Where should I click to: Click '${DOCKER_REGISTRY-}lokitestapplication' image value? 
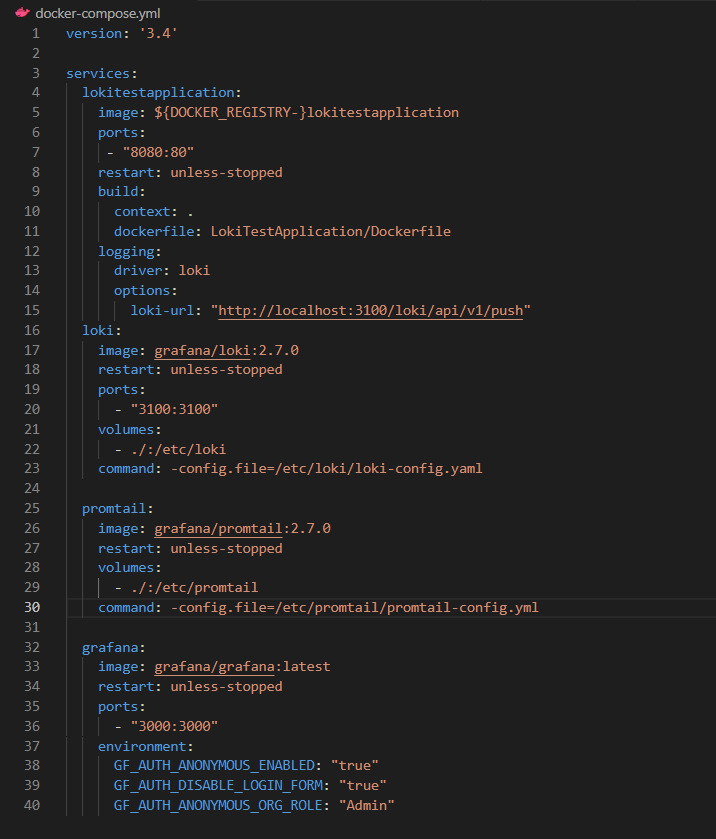coord(307,112)
